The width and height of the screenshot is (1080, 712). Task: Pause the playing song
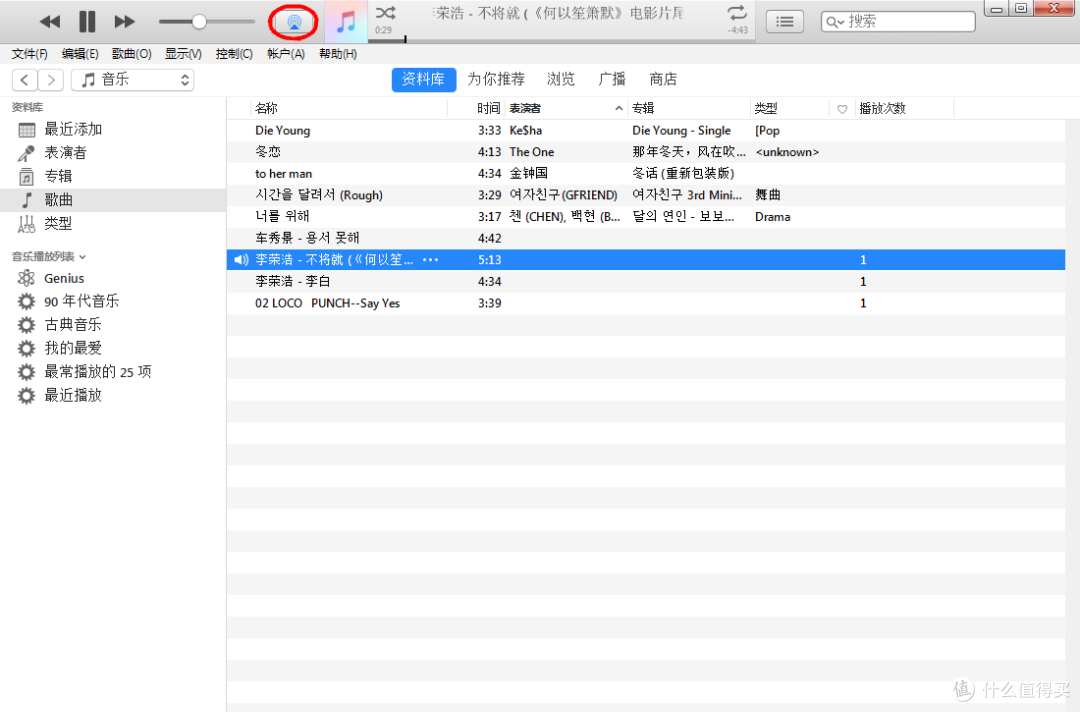point(87,22)
